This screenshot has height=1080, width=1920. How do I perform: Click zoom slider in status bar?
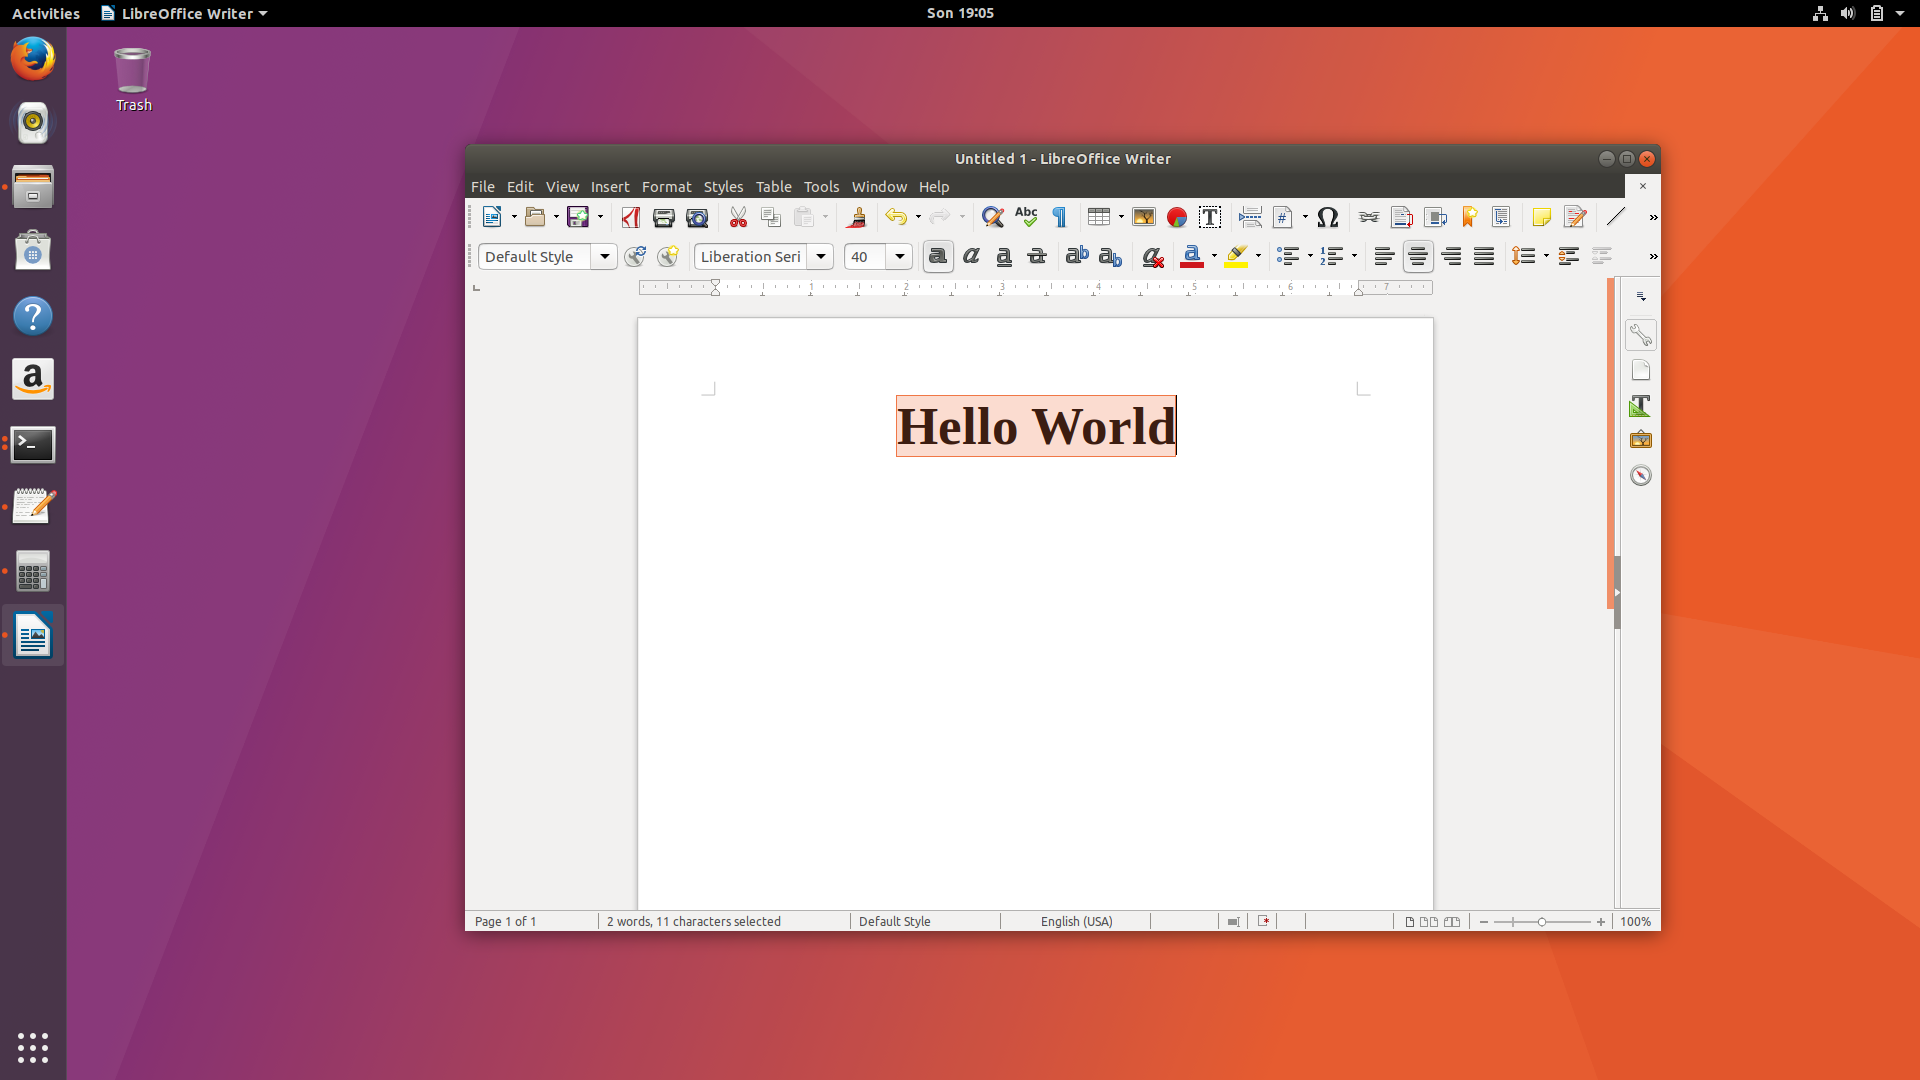[1541, 921]
